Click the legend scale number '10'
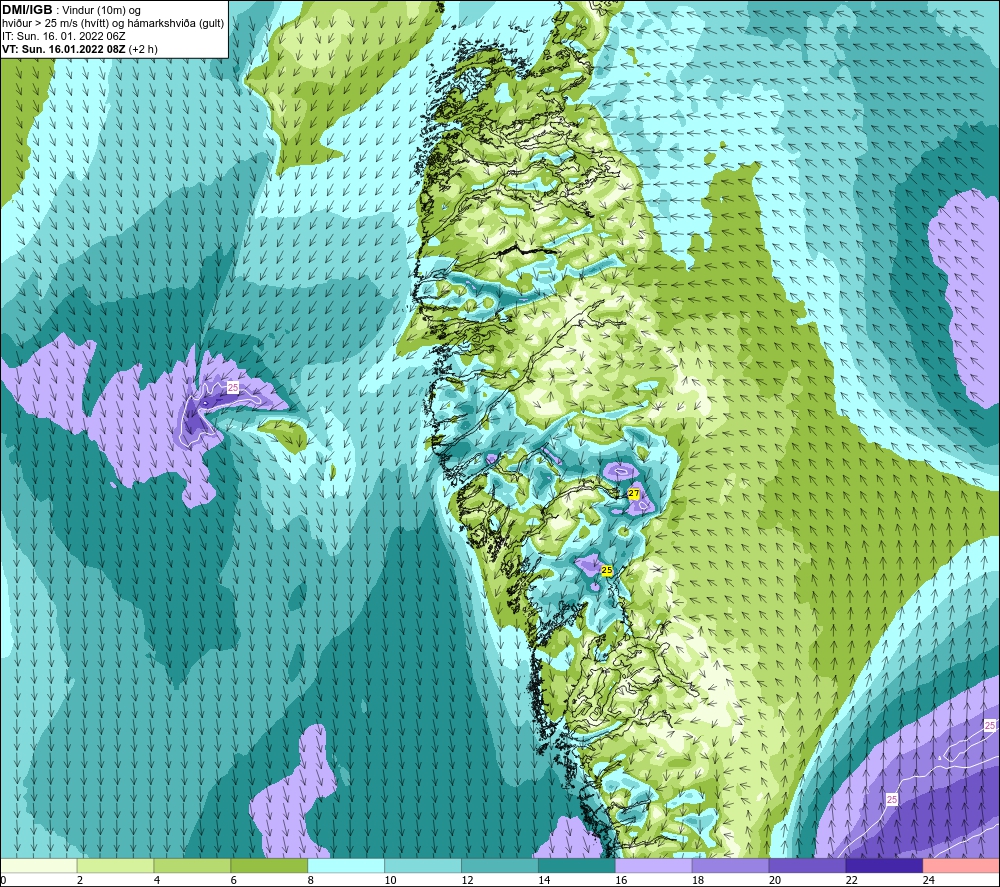Image resolution: width=1000 pixels, height=887 pixels. 390,880
